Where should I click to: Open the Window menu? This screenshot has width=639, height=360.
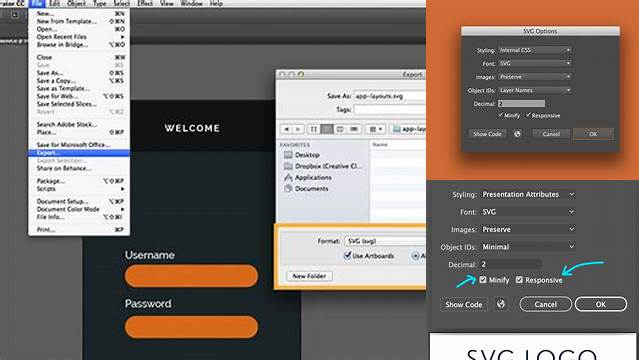tap(192, 4)
